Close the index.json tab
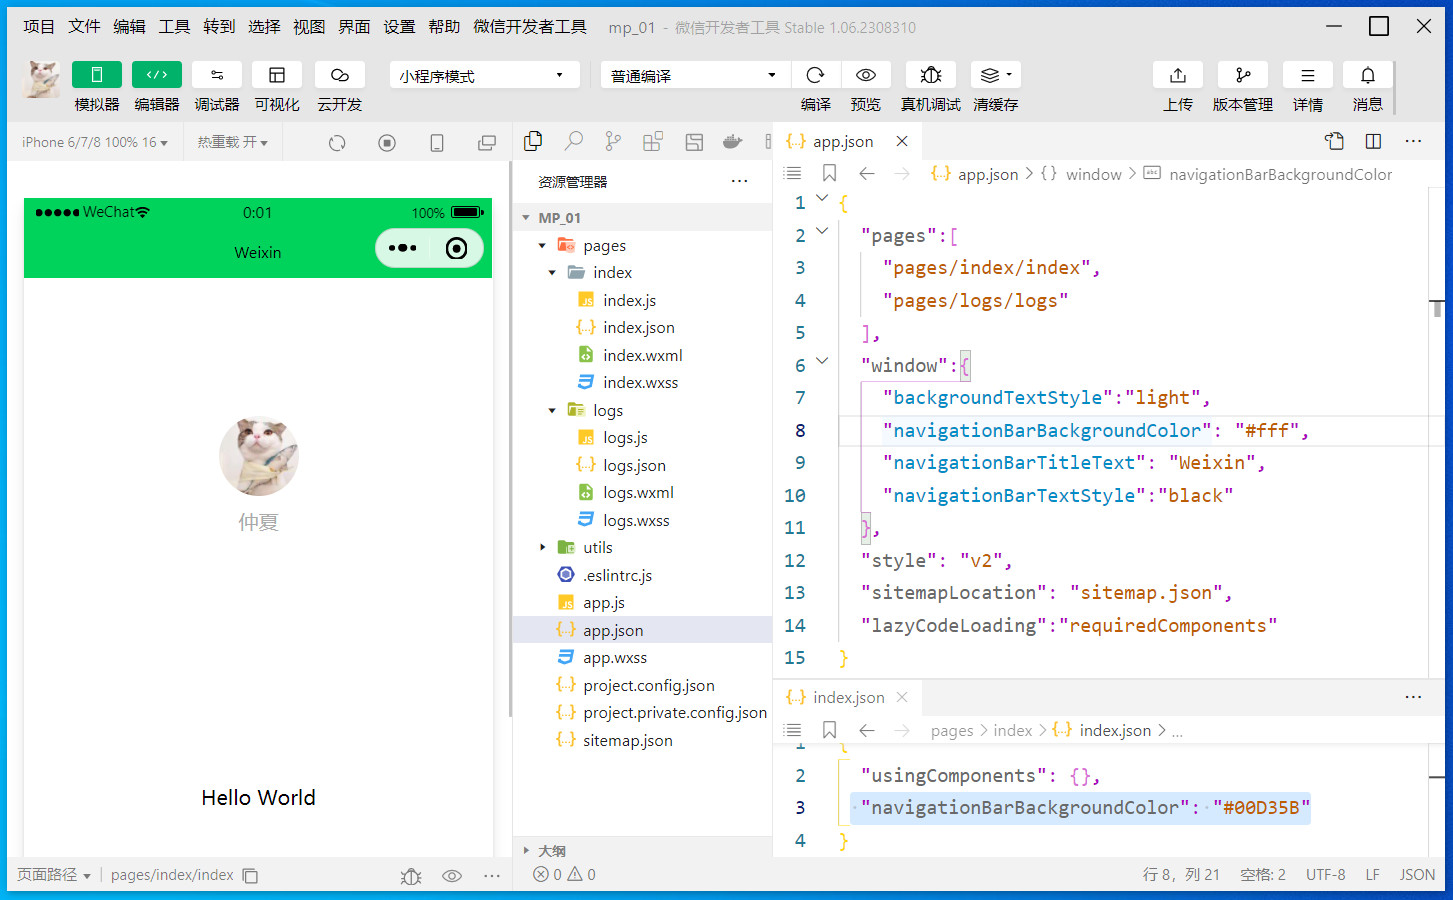 coord(902,697)
